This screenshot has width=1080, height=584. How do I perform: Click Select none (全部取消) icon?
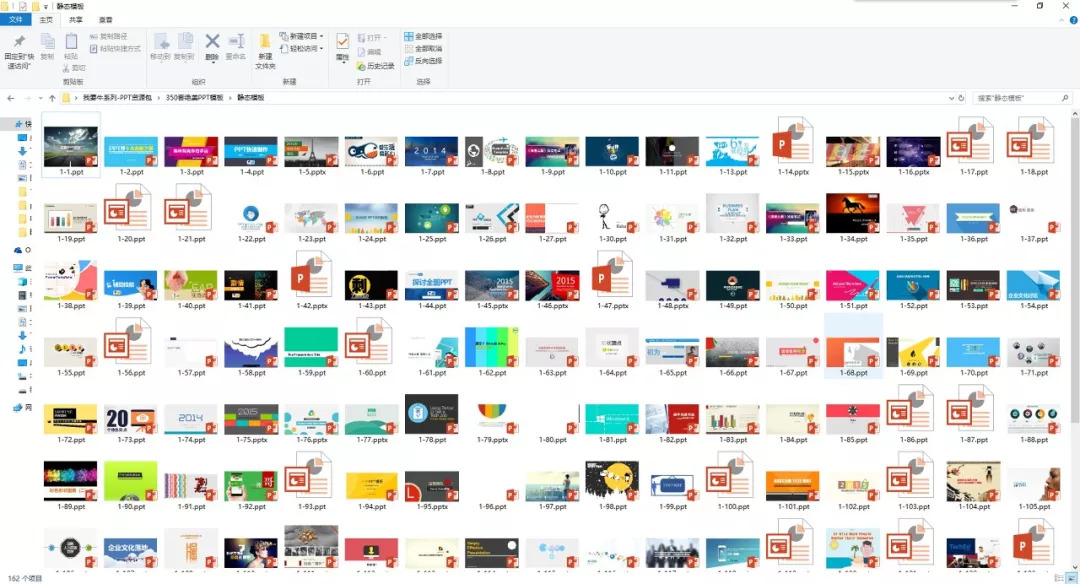(408, 49)
